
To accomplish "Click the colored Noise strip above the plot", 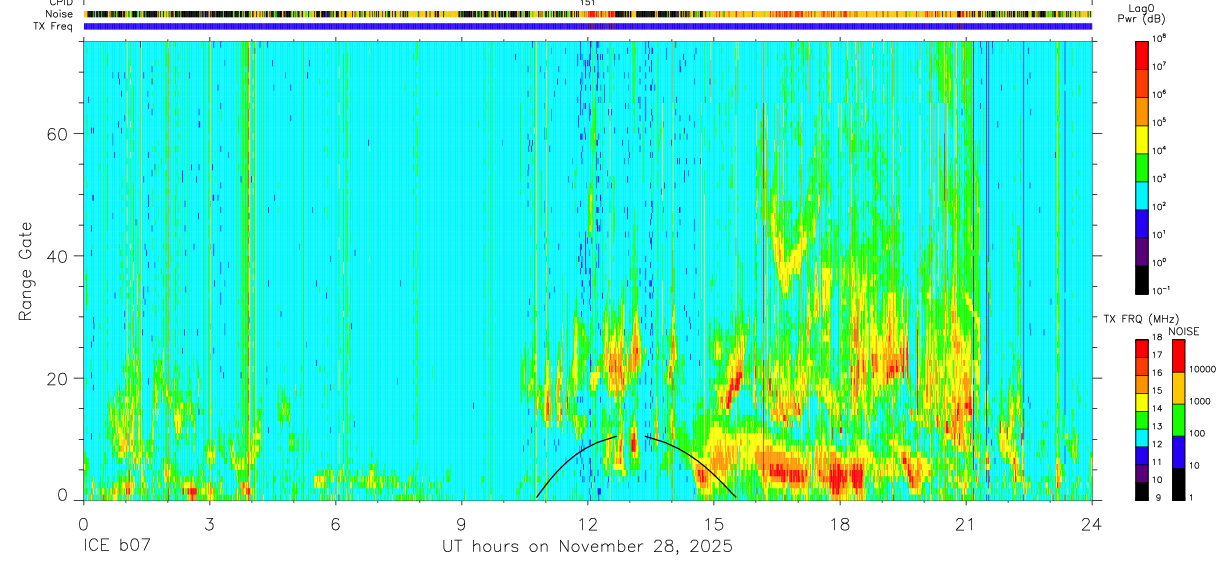I will pos(588,14).
